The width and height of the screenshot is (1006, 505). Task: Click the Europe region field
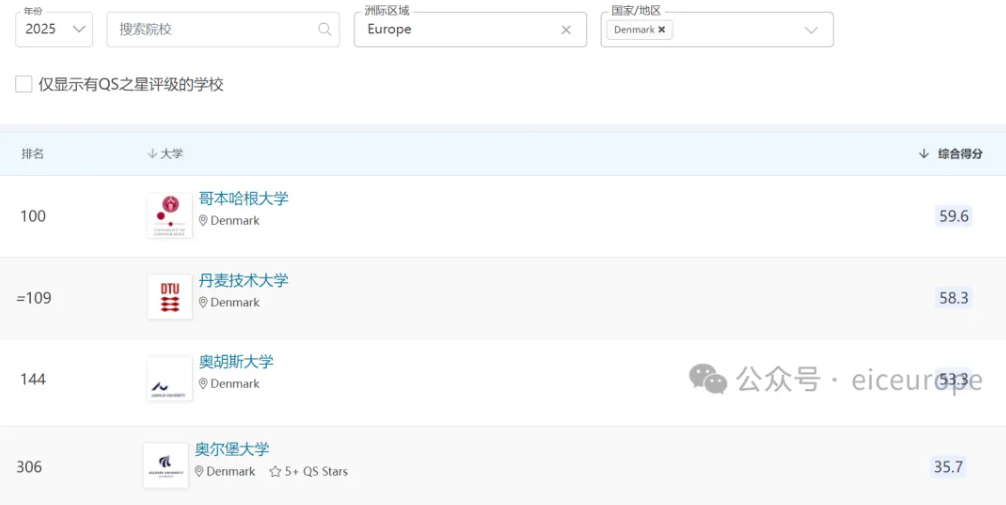point(470,30)
